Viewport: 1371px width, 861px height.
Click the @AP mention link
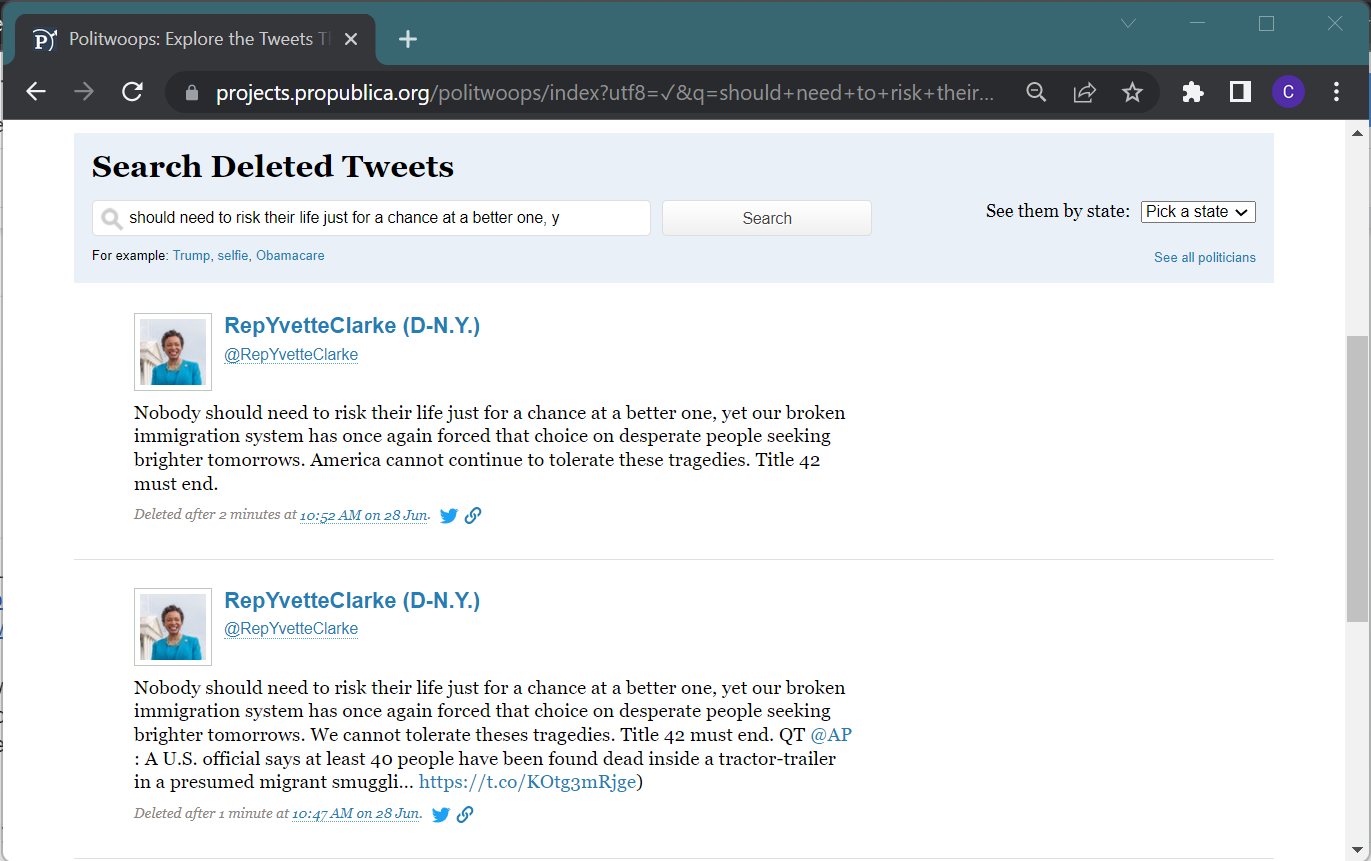pyautogui.click(x=831, y=735)
